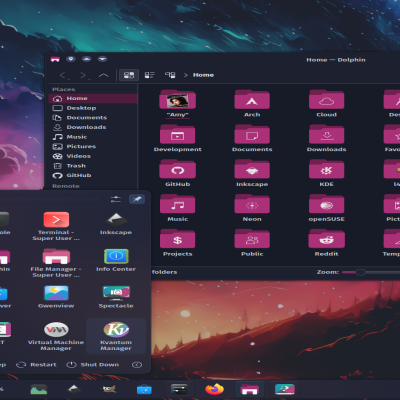Open Pictures in the Places panel
The image size is (400, 400).
pyautogui.click(x=93, y=146)
